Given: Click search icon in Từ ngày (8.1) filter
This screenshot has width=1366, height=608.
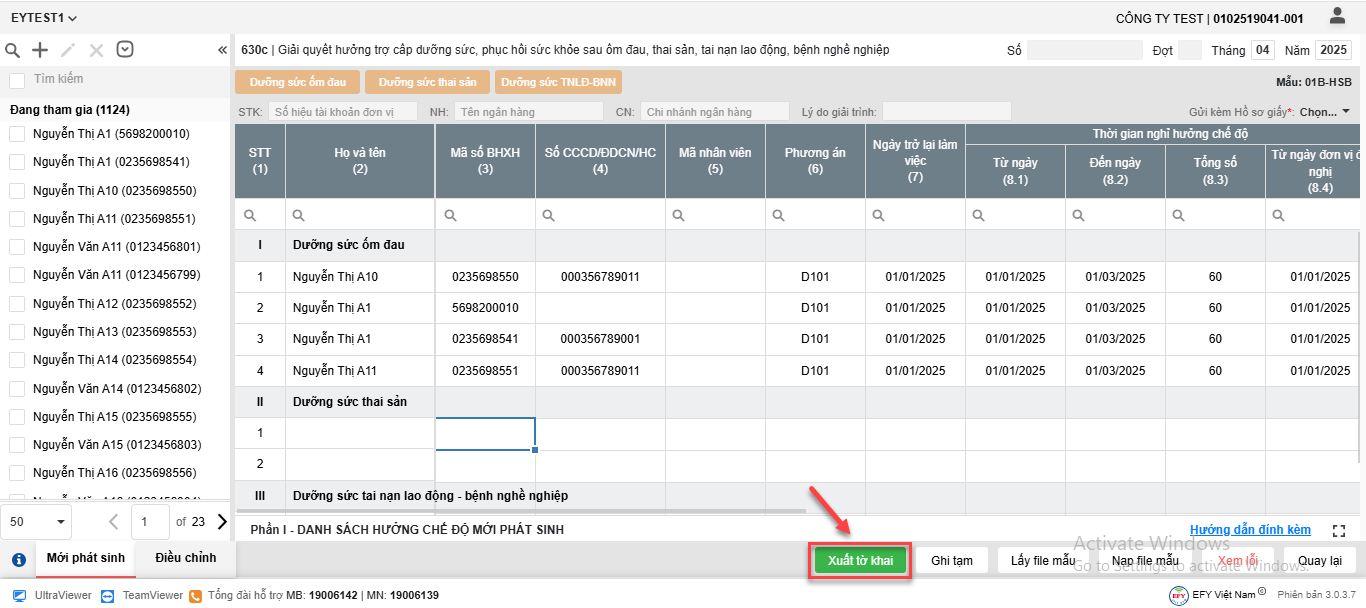Looking at the screenshot, I should tap(980, 215).
